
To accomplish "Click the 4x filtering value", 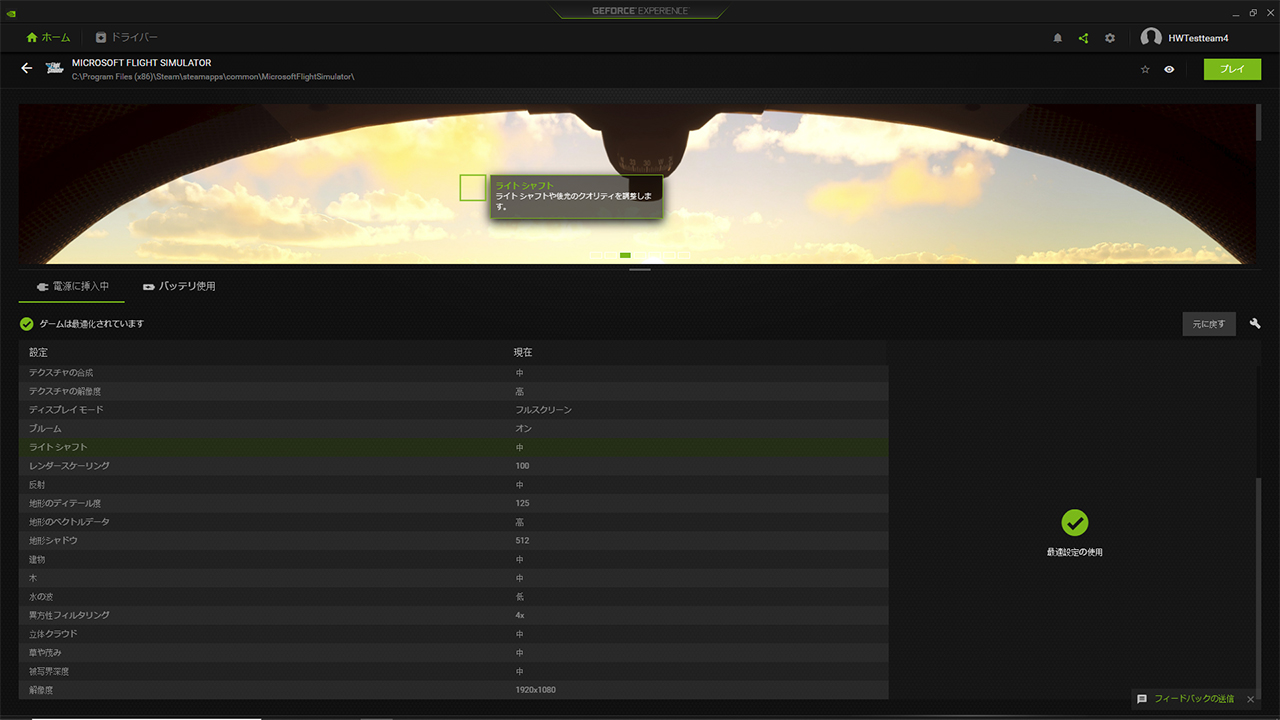I will [520, 615].
